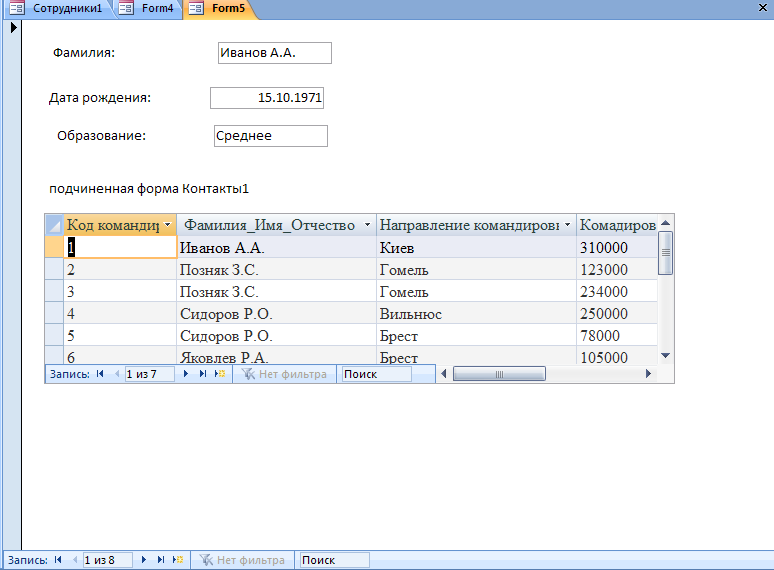Click subform record number box 1 из 7
This screenshot has width=774, height=570.
(x=150, y=374)
